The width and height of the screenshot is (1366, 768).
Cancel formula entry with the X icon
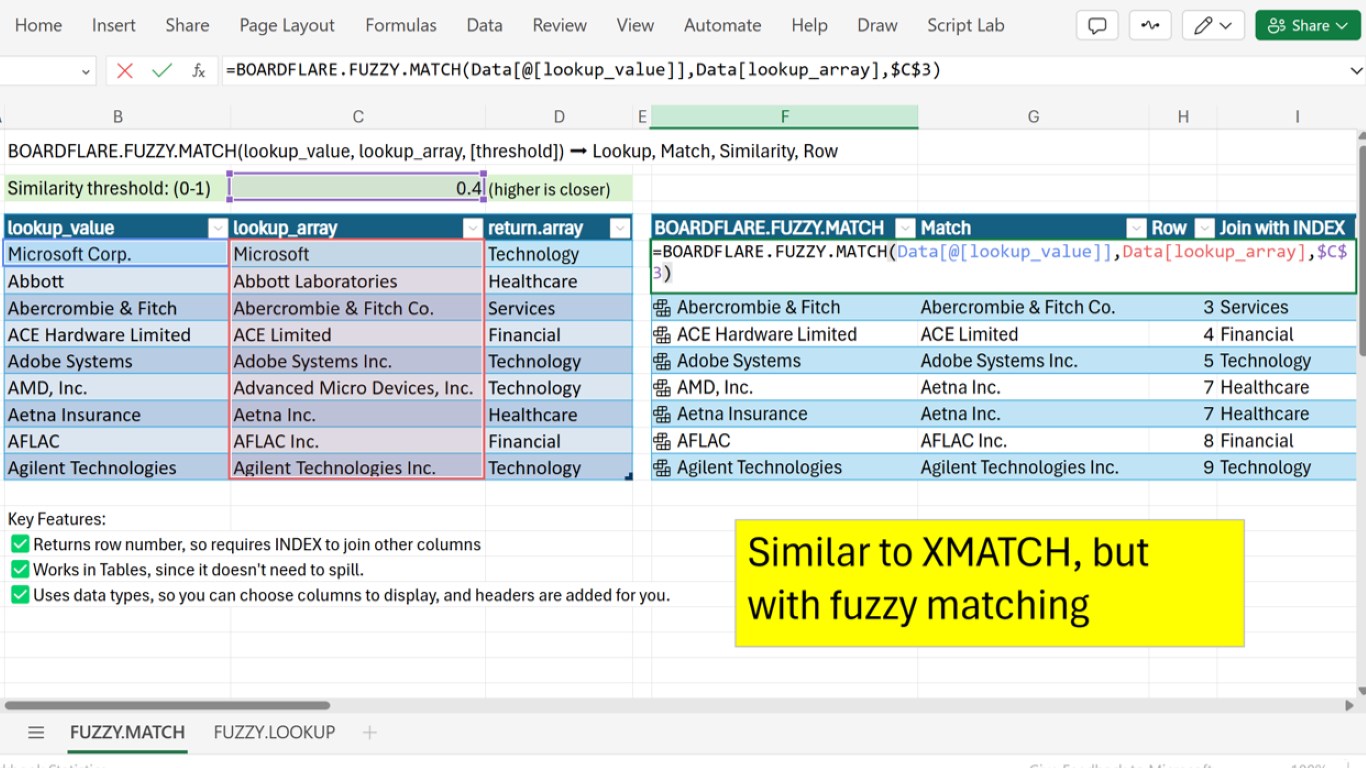pos(125,71)
